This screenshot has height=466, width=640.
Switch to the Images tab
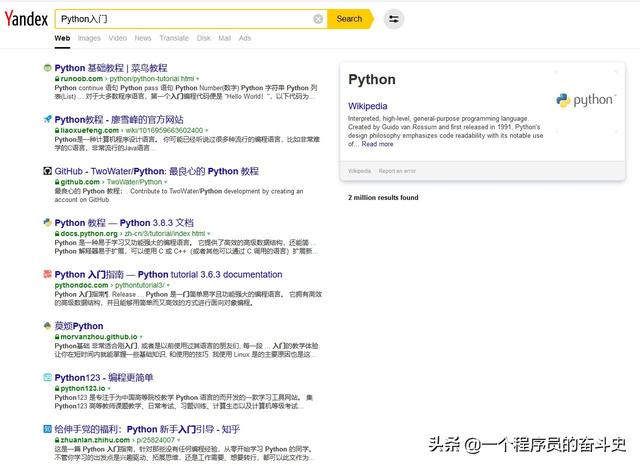(x=89, y=38)
